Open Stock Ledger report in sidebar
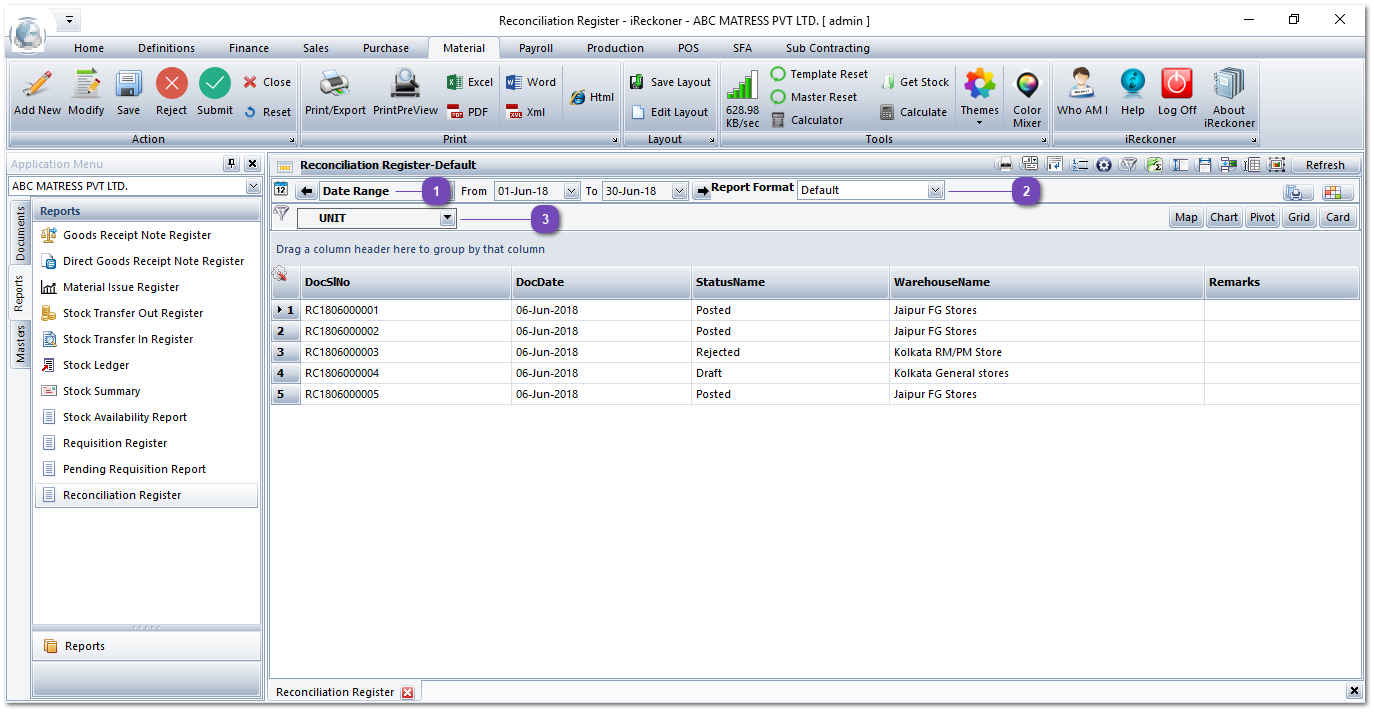This screenshot has width=1374, height=712. click(x=96, y=365)
